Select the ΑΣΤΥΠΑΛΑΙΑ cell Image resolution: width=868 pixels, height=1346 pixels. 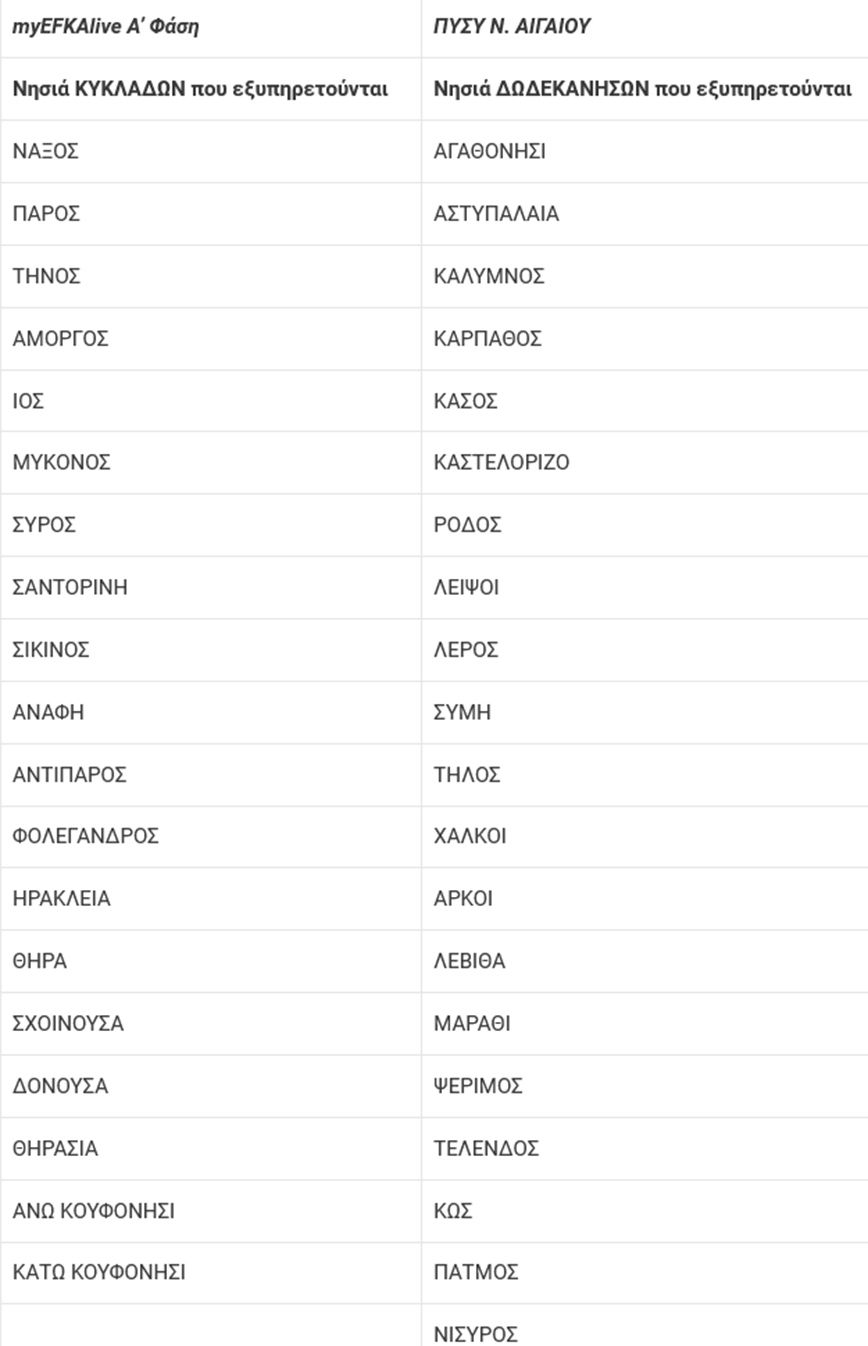point(496,214)
